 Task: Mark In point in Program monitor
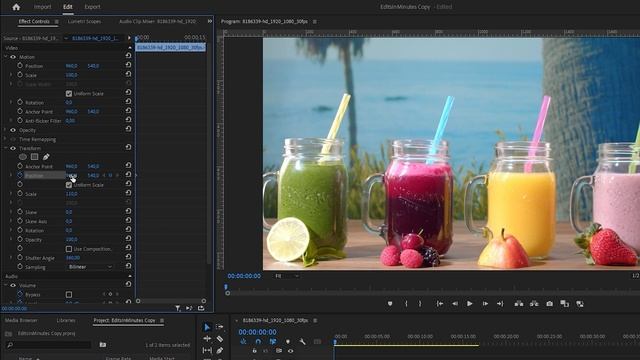point(406,304)
